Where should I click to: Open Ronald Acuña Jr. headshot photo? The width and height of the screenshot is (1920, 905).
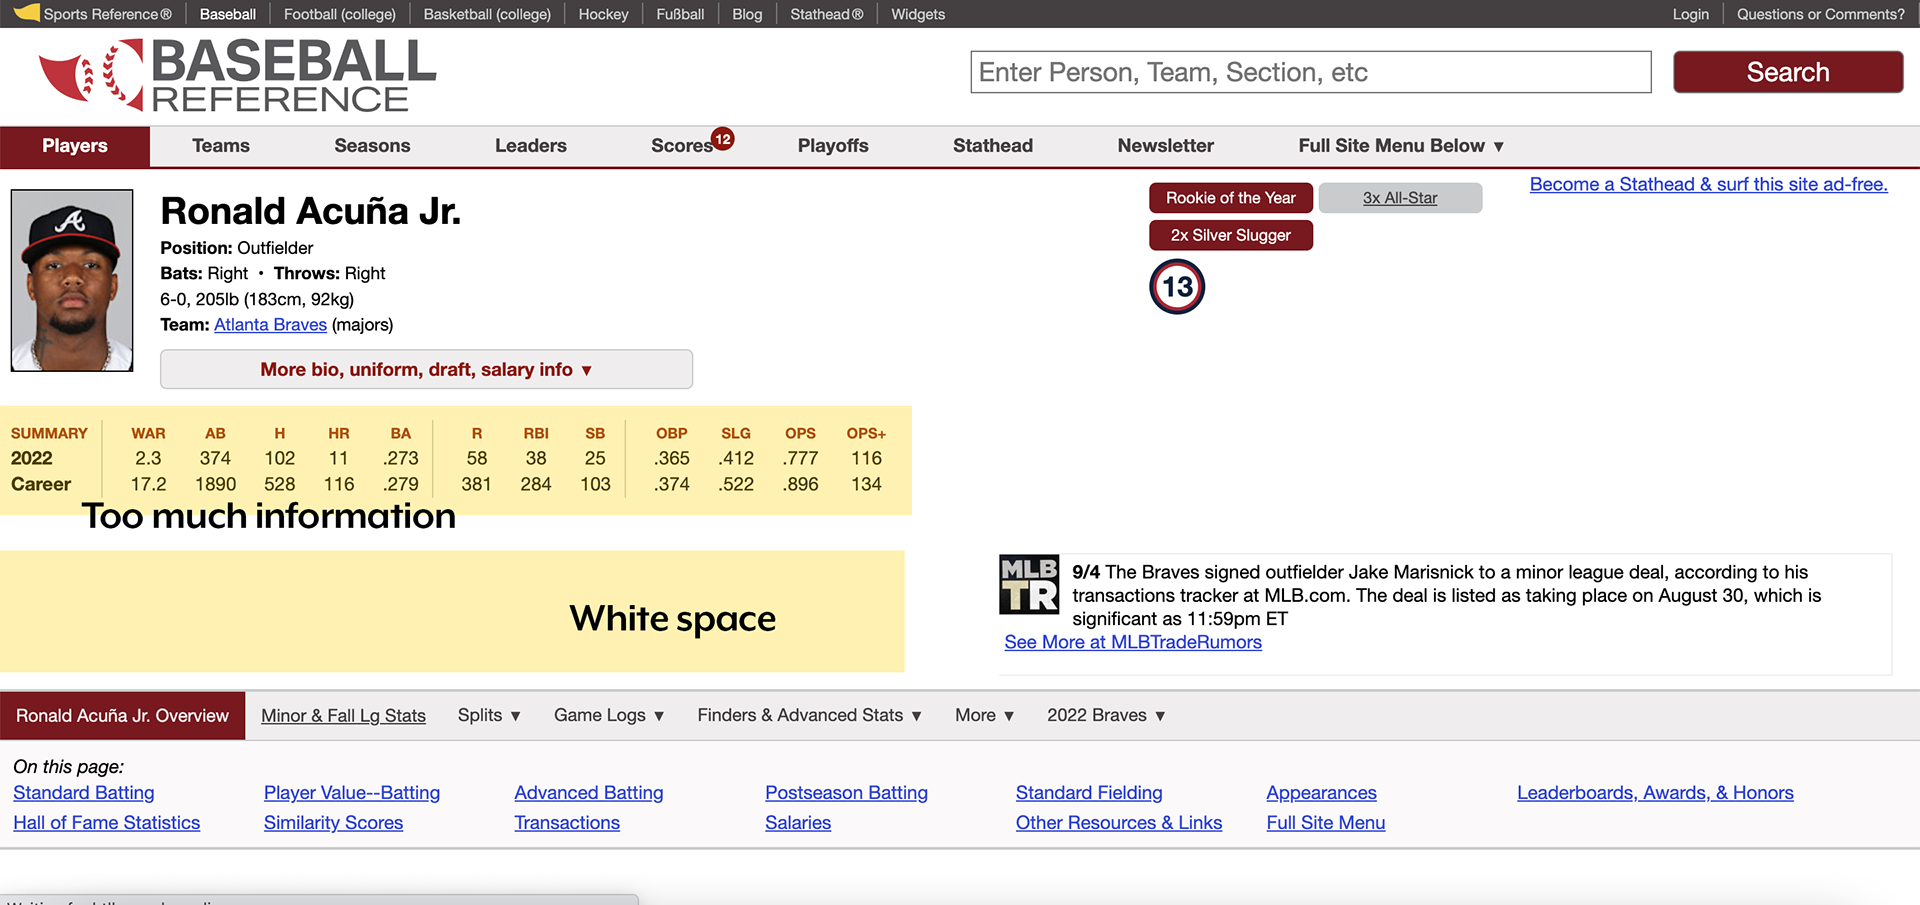72,280
